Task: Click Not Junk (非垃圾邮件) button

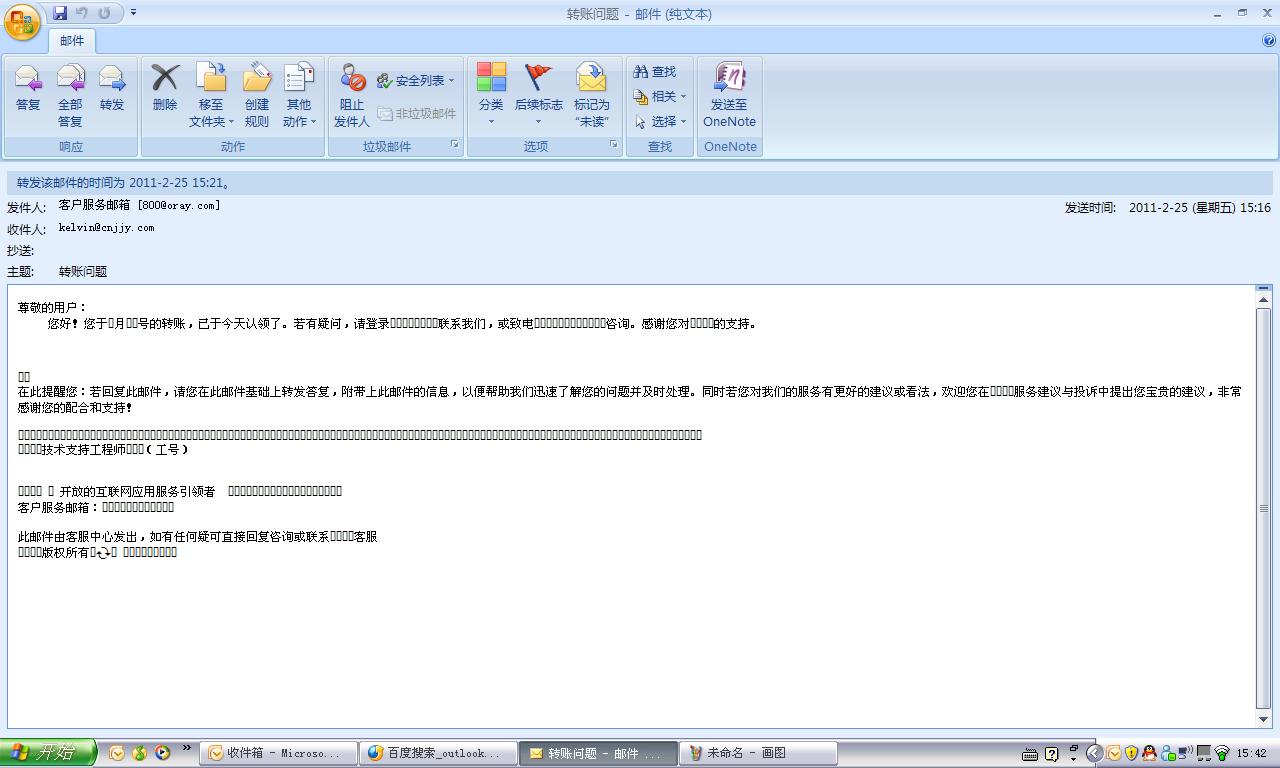Action: (416, 113)
